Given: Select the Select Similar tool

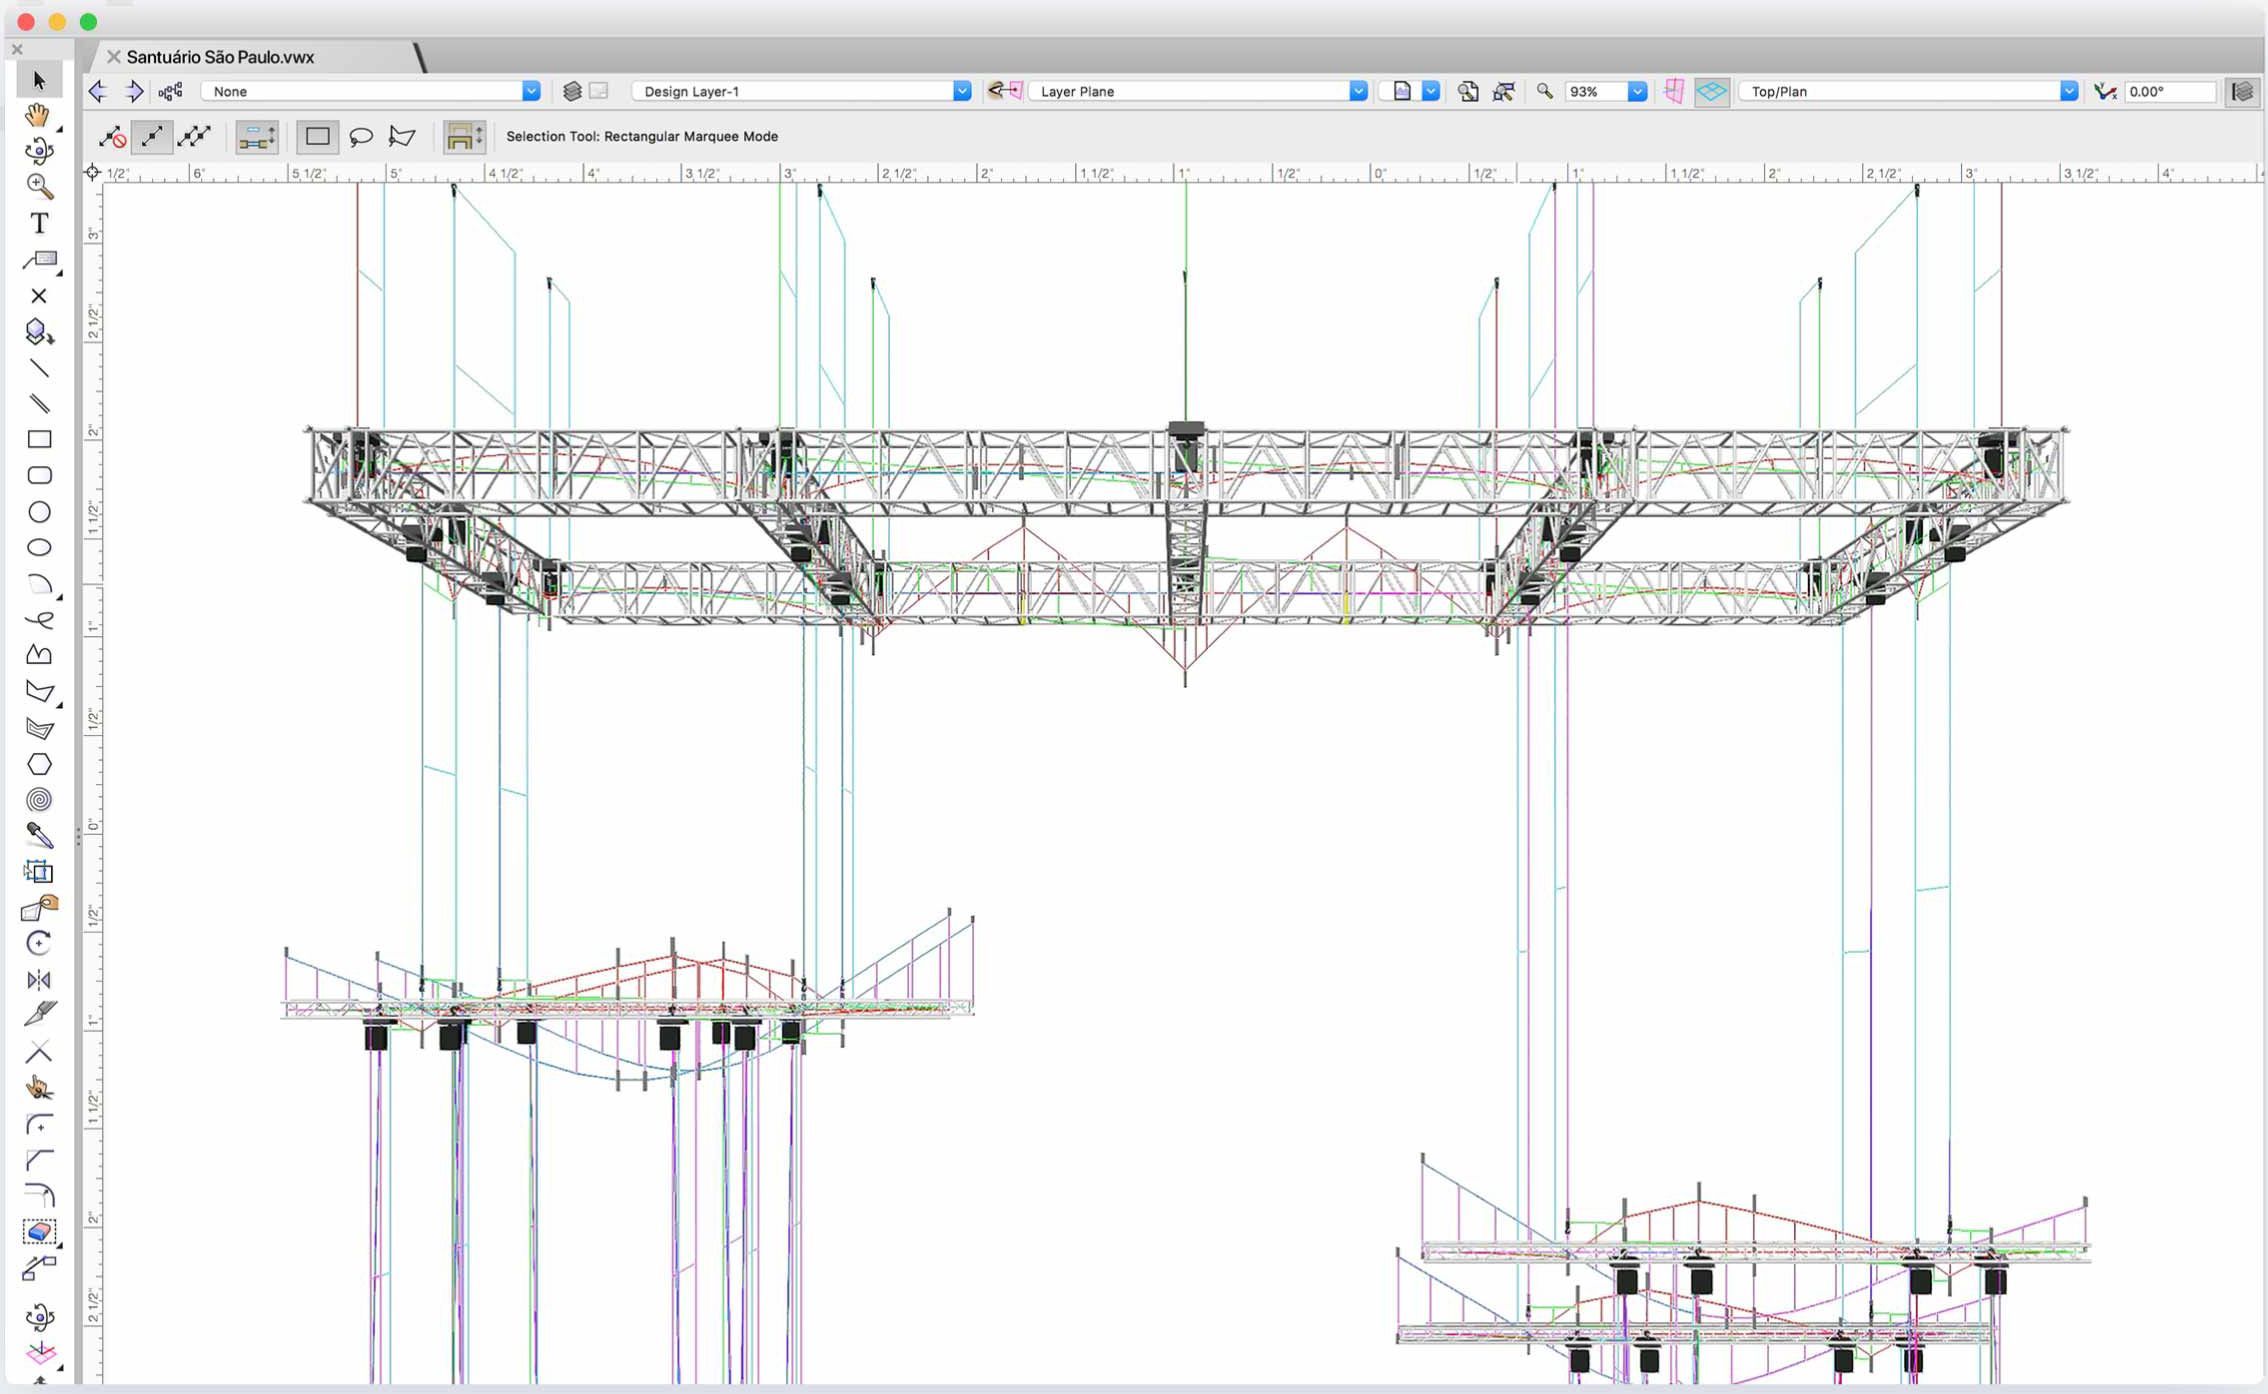Looking at the screenshot, I should (39, 872).
